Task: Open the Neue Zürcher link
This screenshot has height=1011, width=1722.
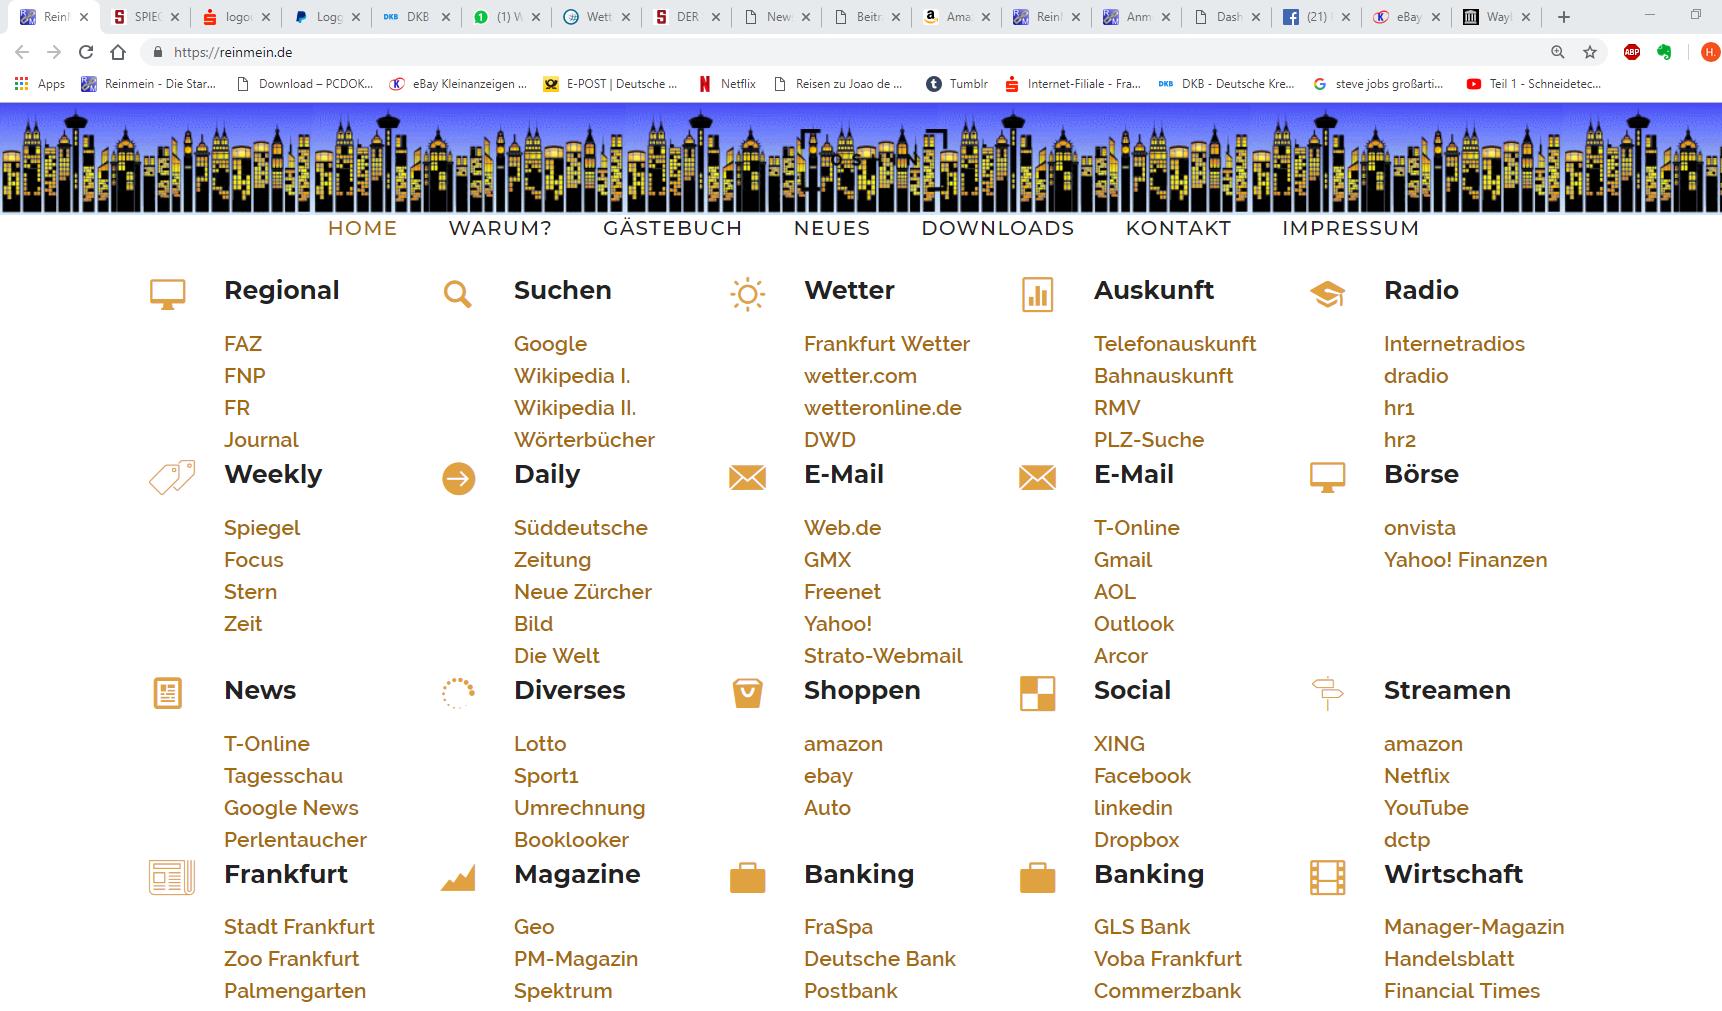Action: click(583, 592)
